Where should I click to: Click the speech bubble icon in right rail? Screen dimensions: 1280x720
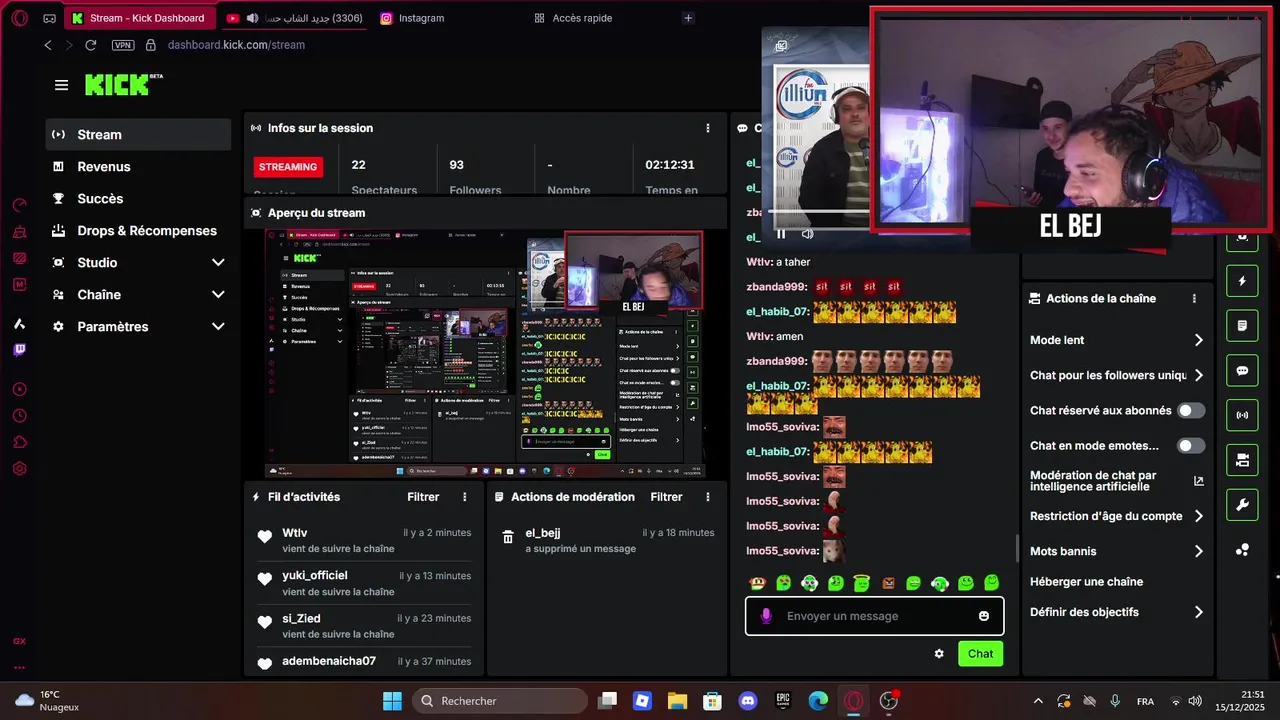1242,370
